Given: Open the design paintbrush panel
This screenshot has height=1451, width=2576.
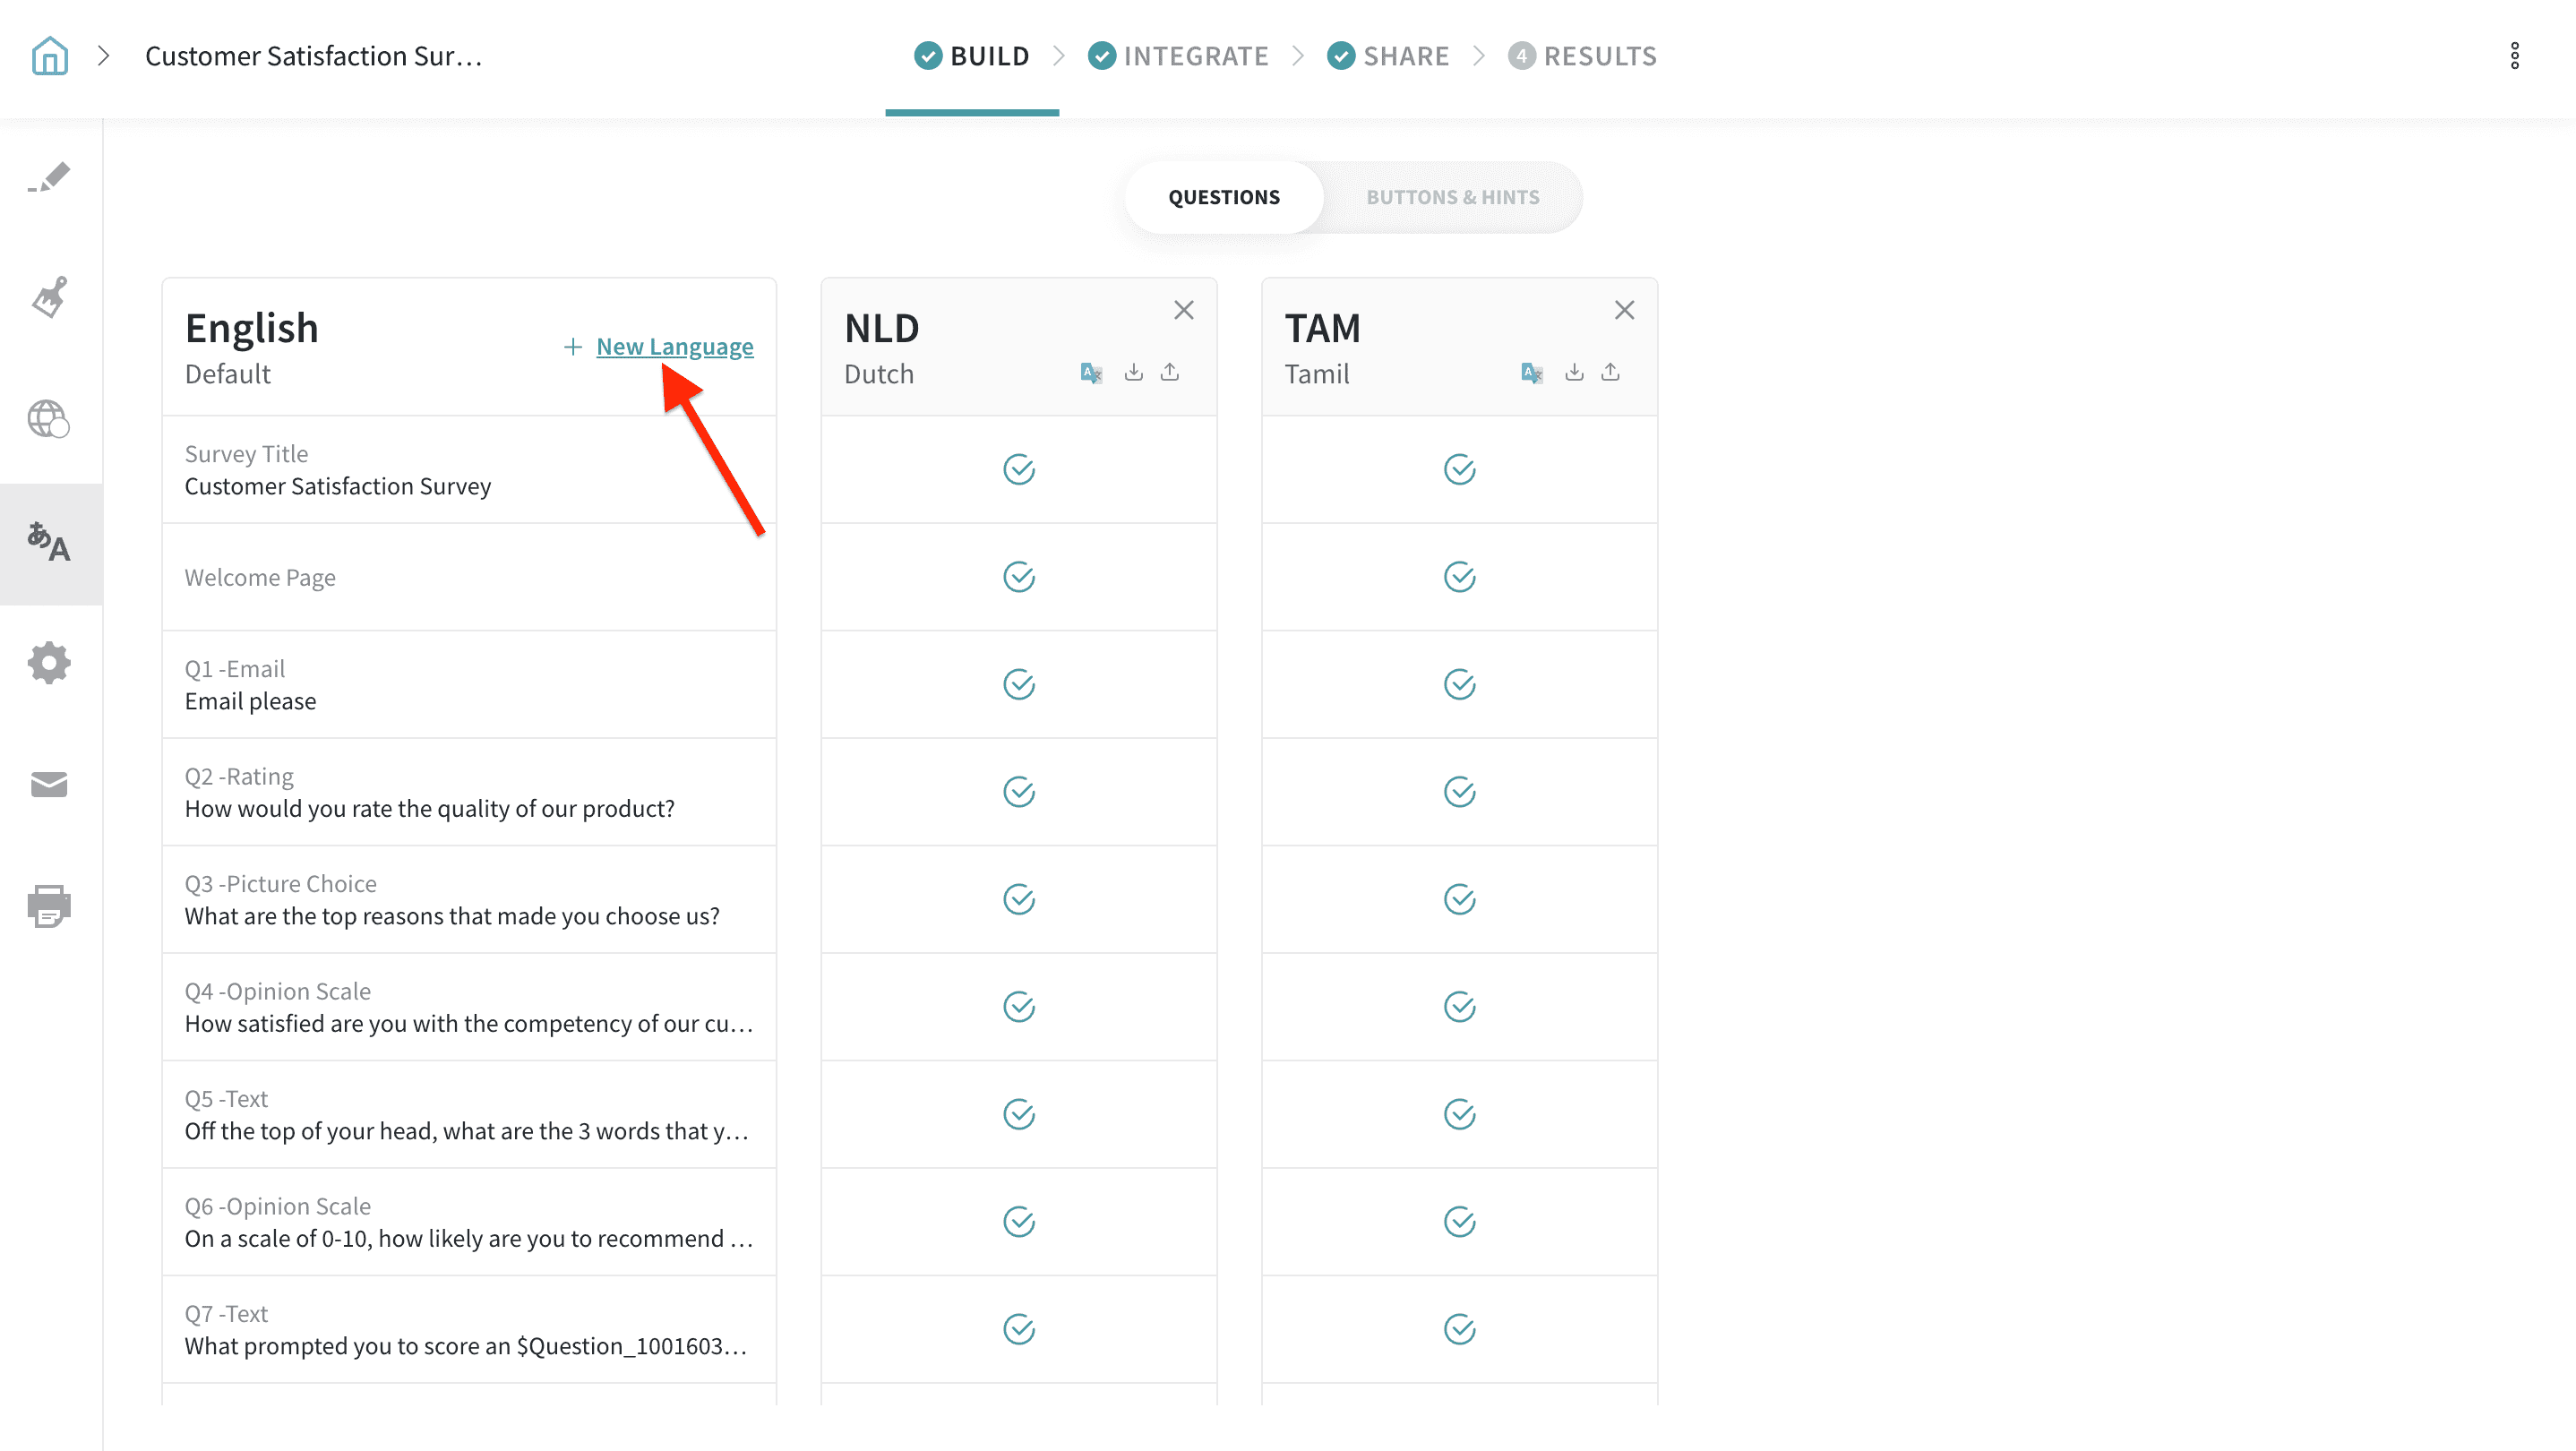Looking at the screenshot, I should 49,297.
